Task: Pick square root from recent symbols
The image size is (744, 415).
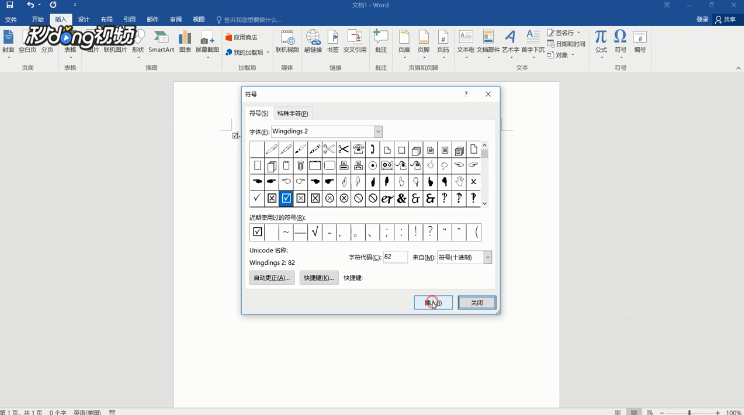Action: pyautogui.click(x=315, y=232)
